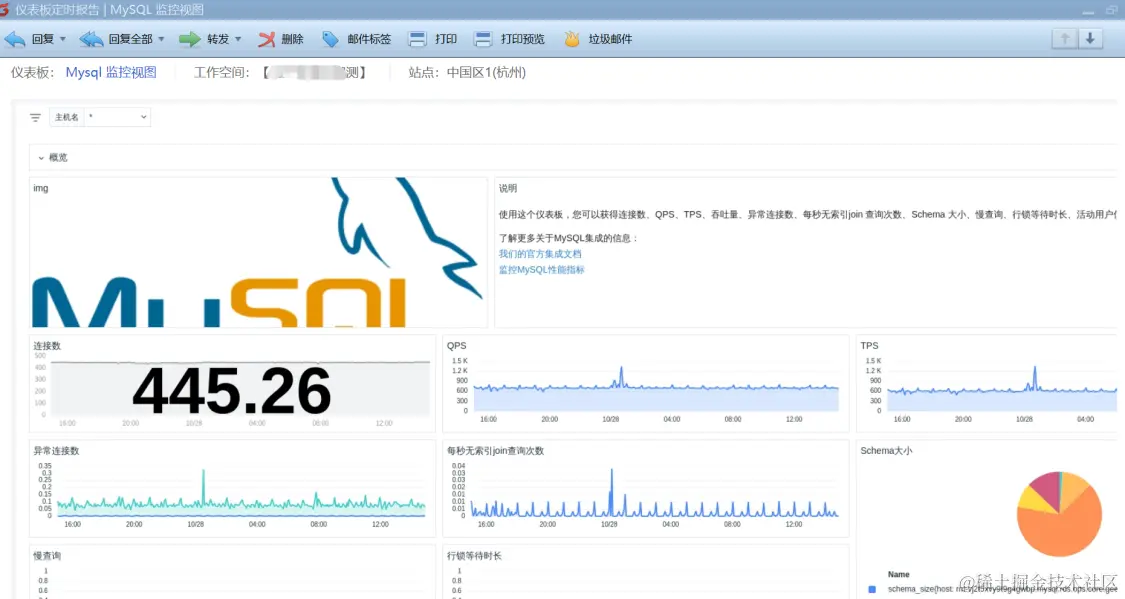The image size is (1125, 599).
Task: Open 我们的官方集成文档 link
Action: pos(540,254)
